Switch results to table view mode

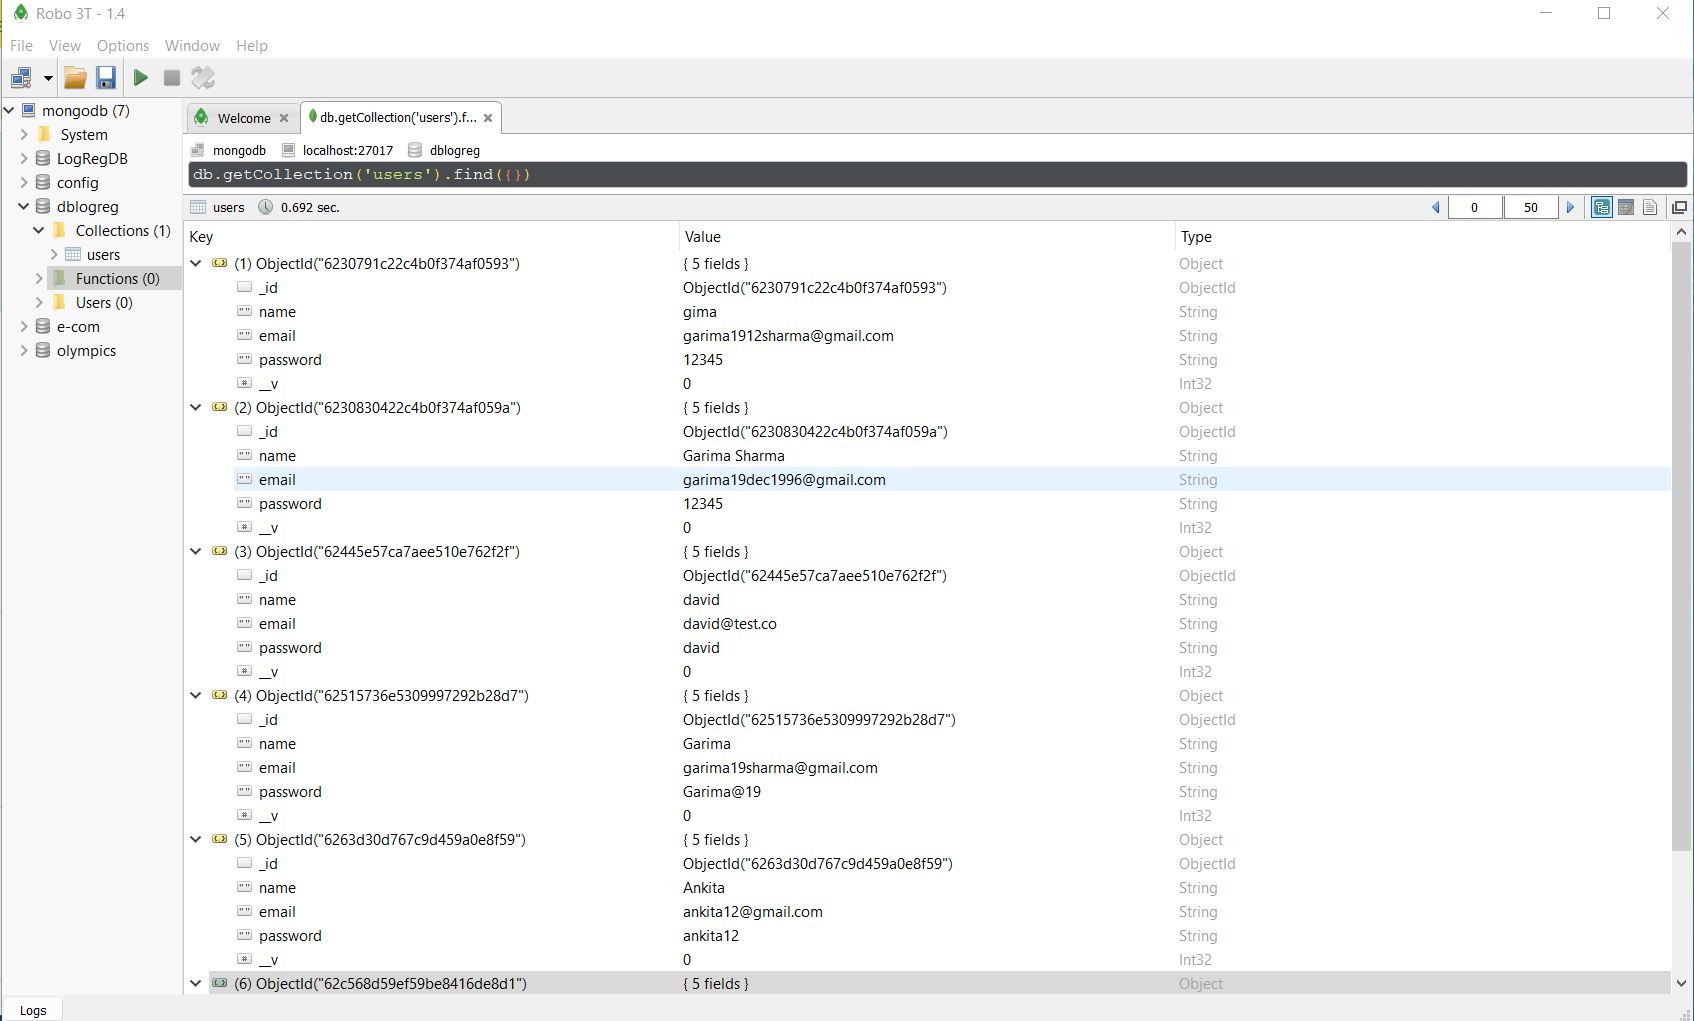pyautogui.click(x=1626, y=207)
